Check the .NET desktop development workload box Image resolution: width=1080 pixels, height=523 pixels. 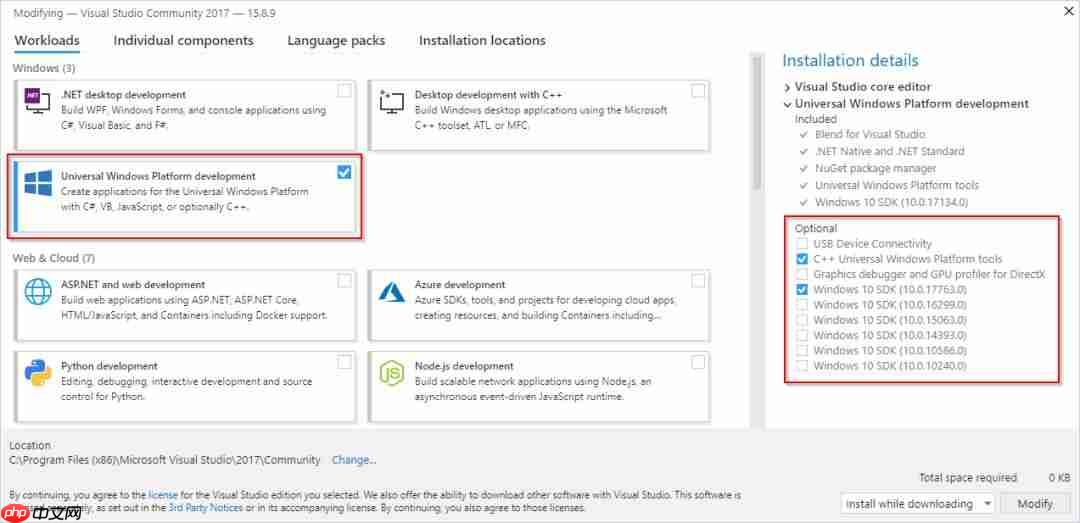coord(344,90)
